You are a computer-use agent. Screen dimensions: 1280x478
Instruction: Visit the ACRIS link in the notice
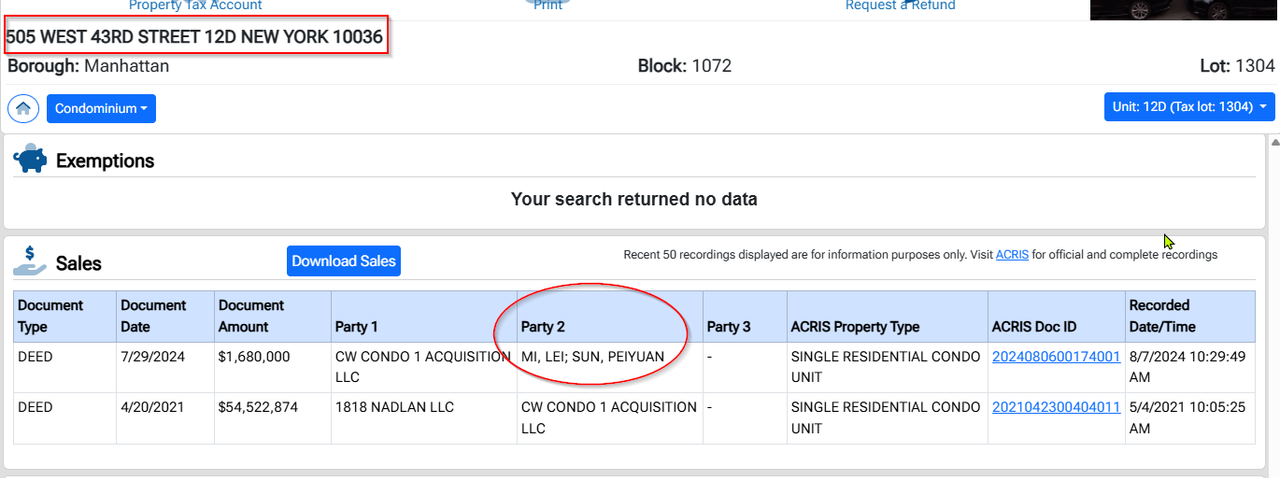(1012, 255)
